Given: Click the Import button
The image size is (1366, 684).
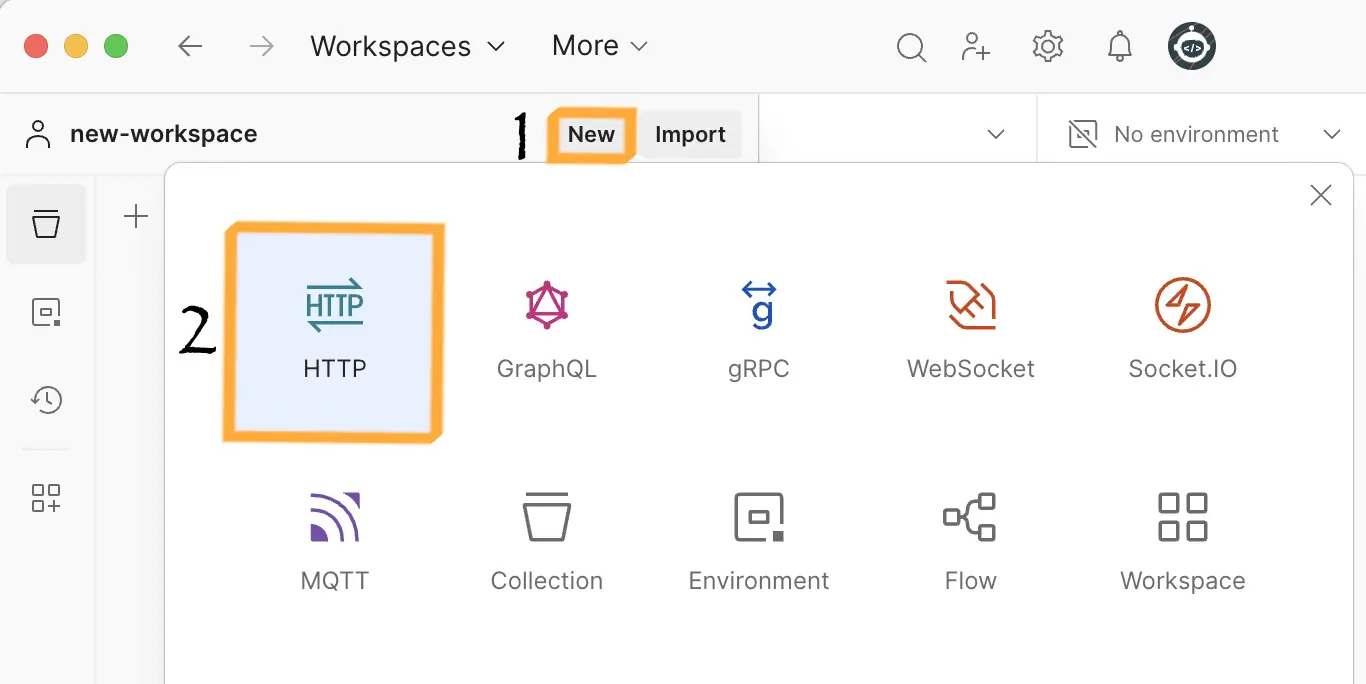Looking at the screenshot, I should pyautogui.click(x=690, y=134).
